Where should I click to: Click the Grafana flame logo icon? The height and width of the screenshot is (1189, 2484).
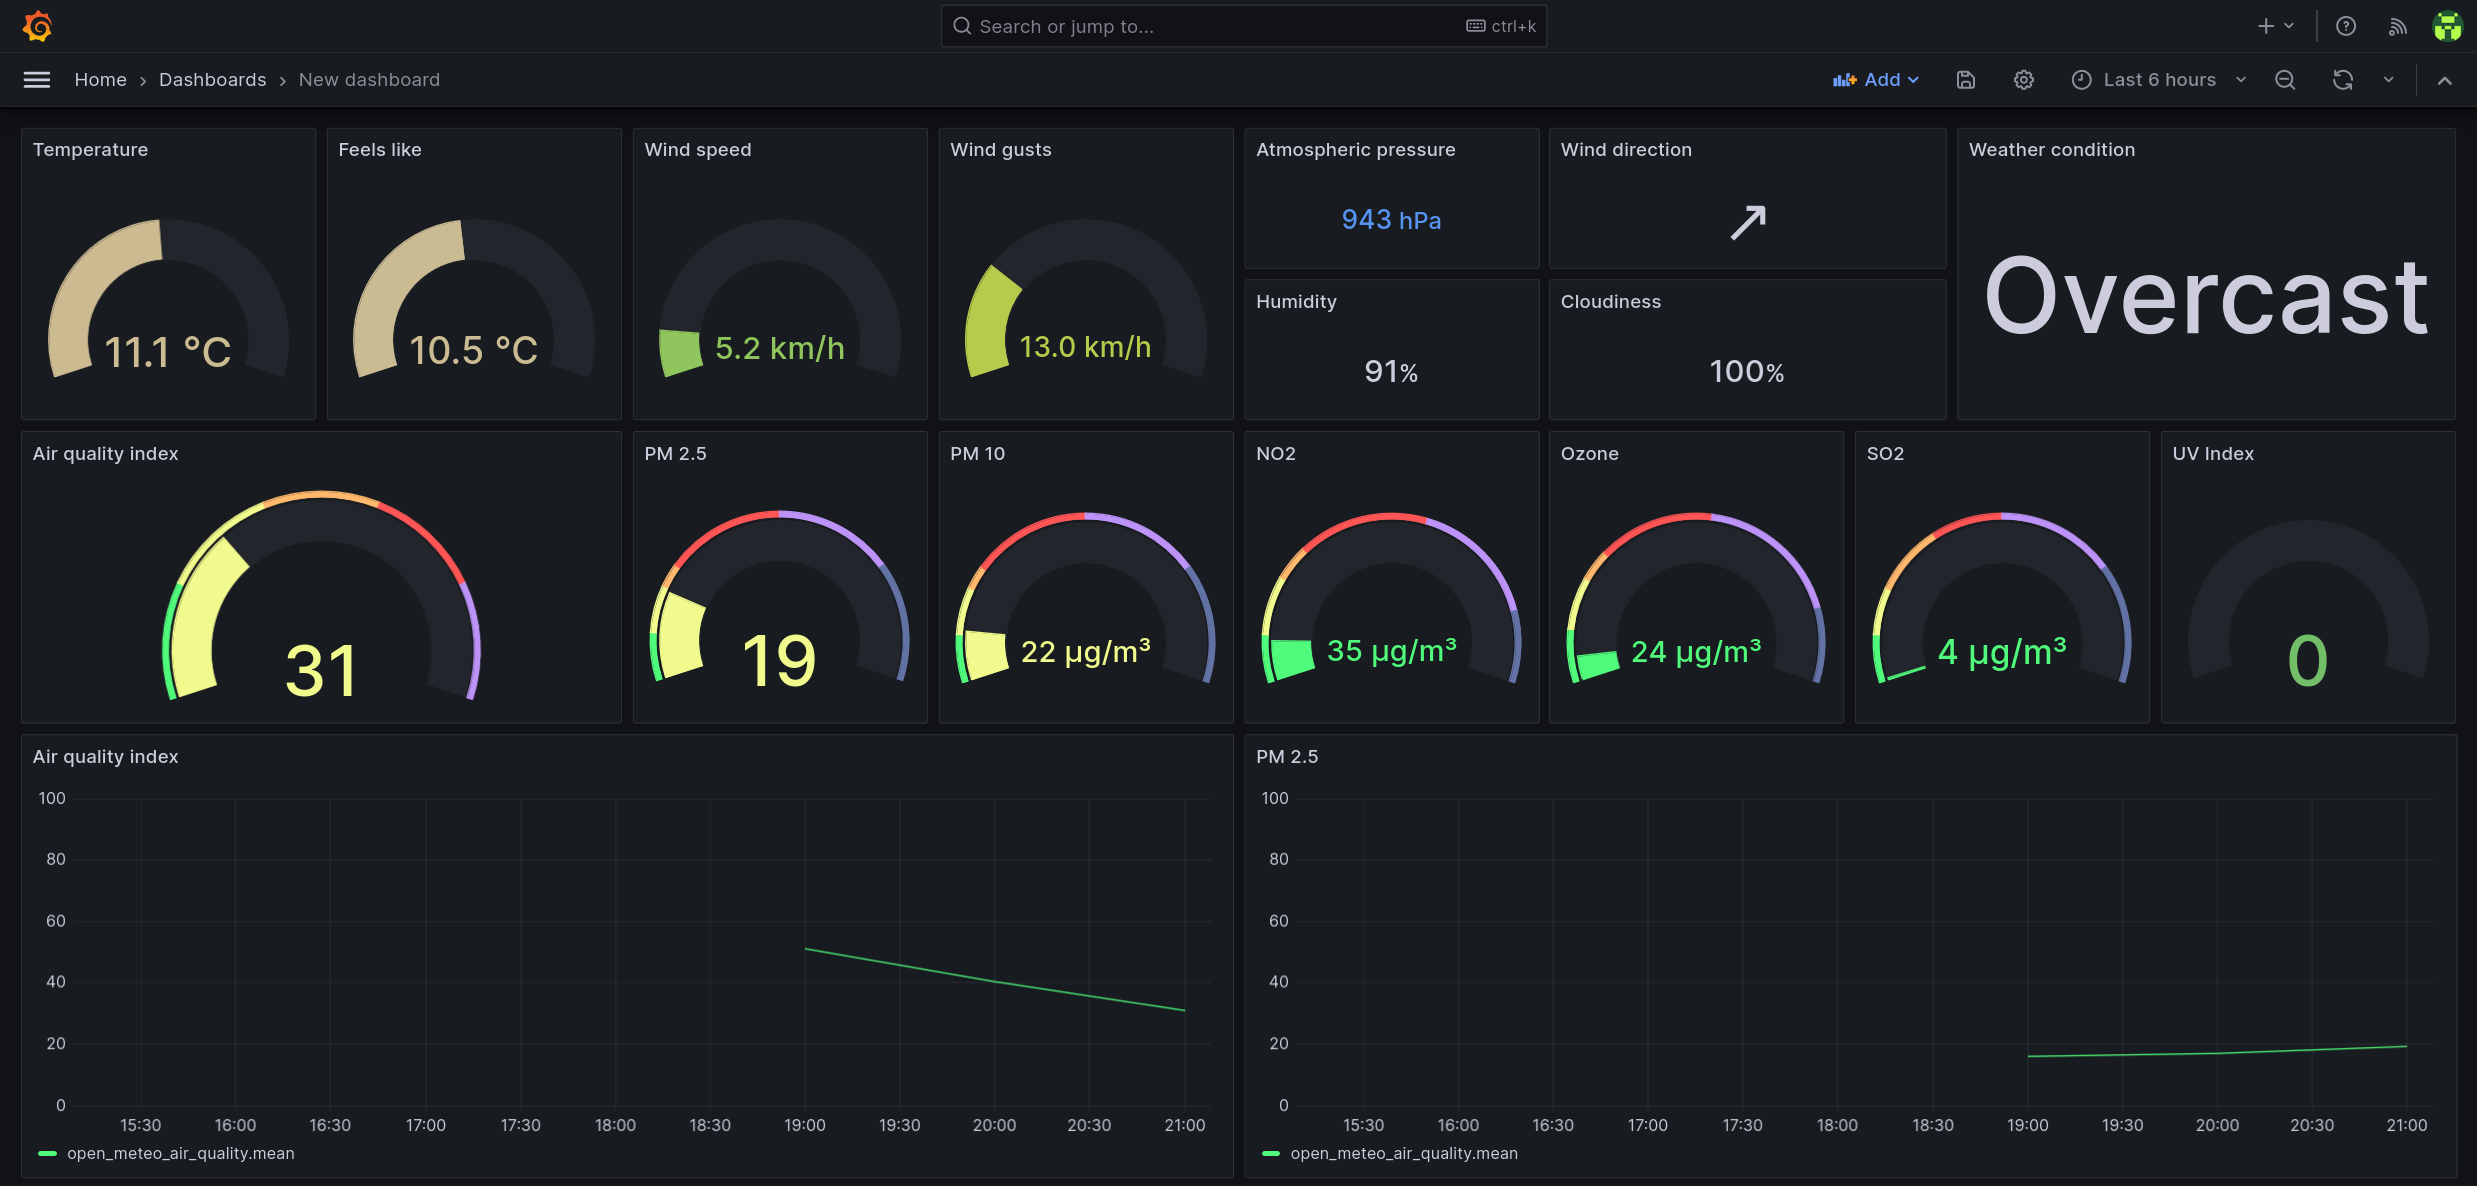[x=36, y=25]
